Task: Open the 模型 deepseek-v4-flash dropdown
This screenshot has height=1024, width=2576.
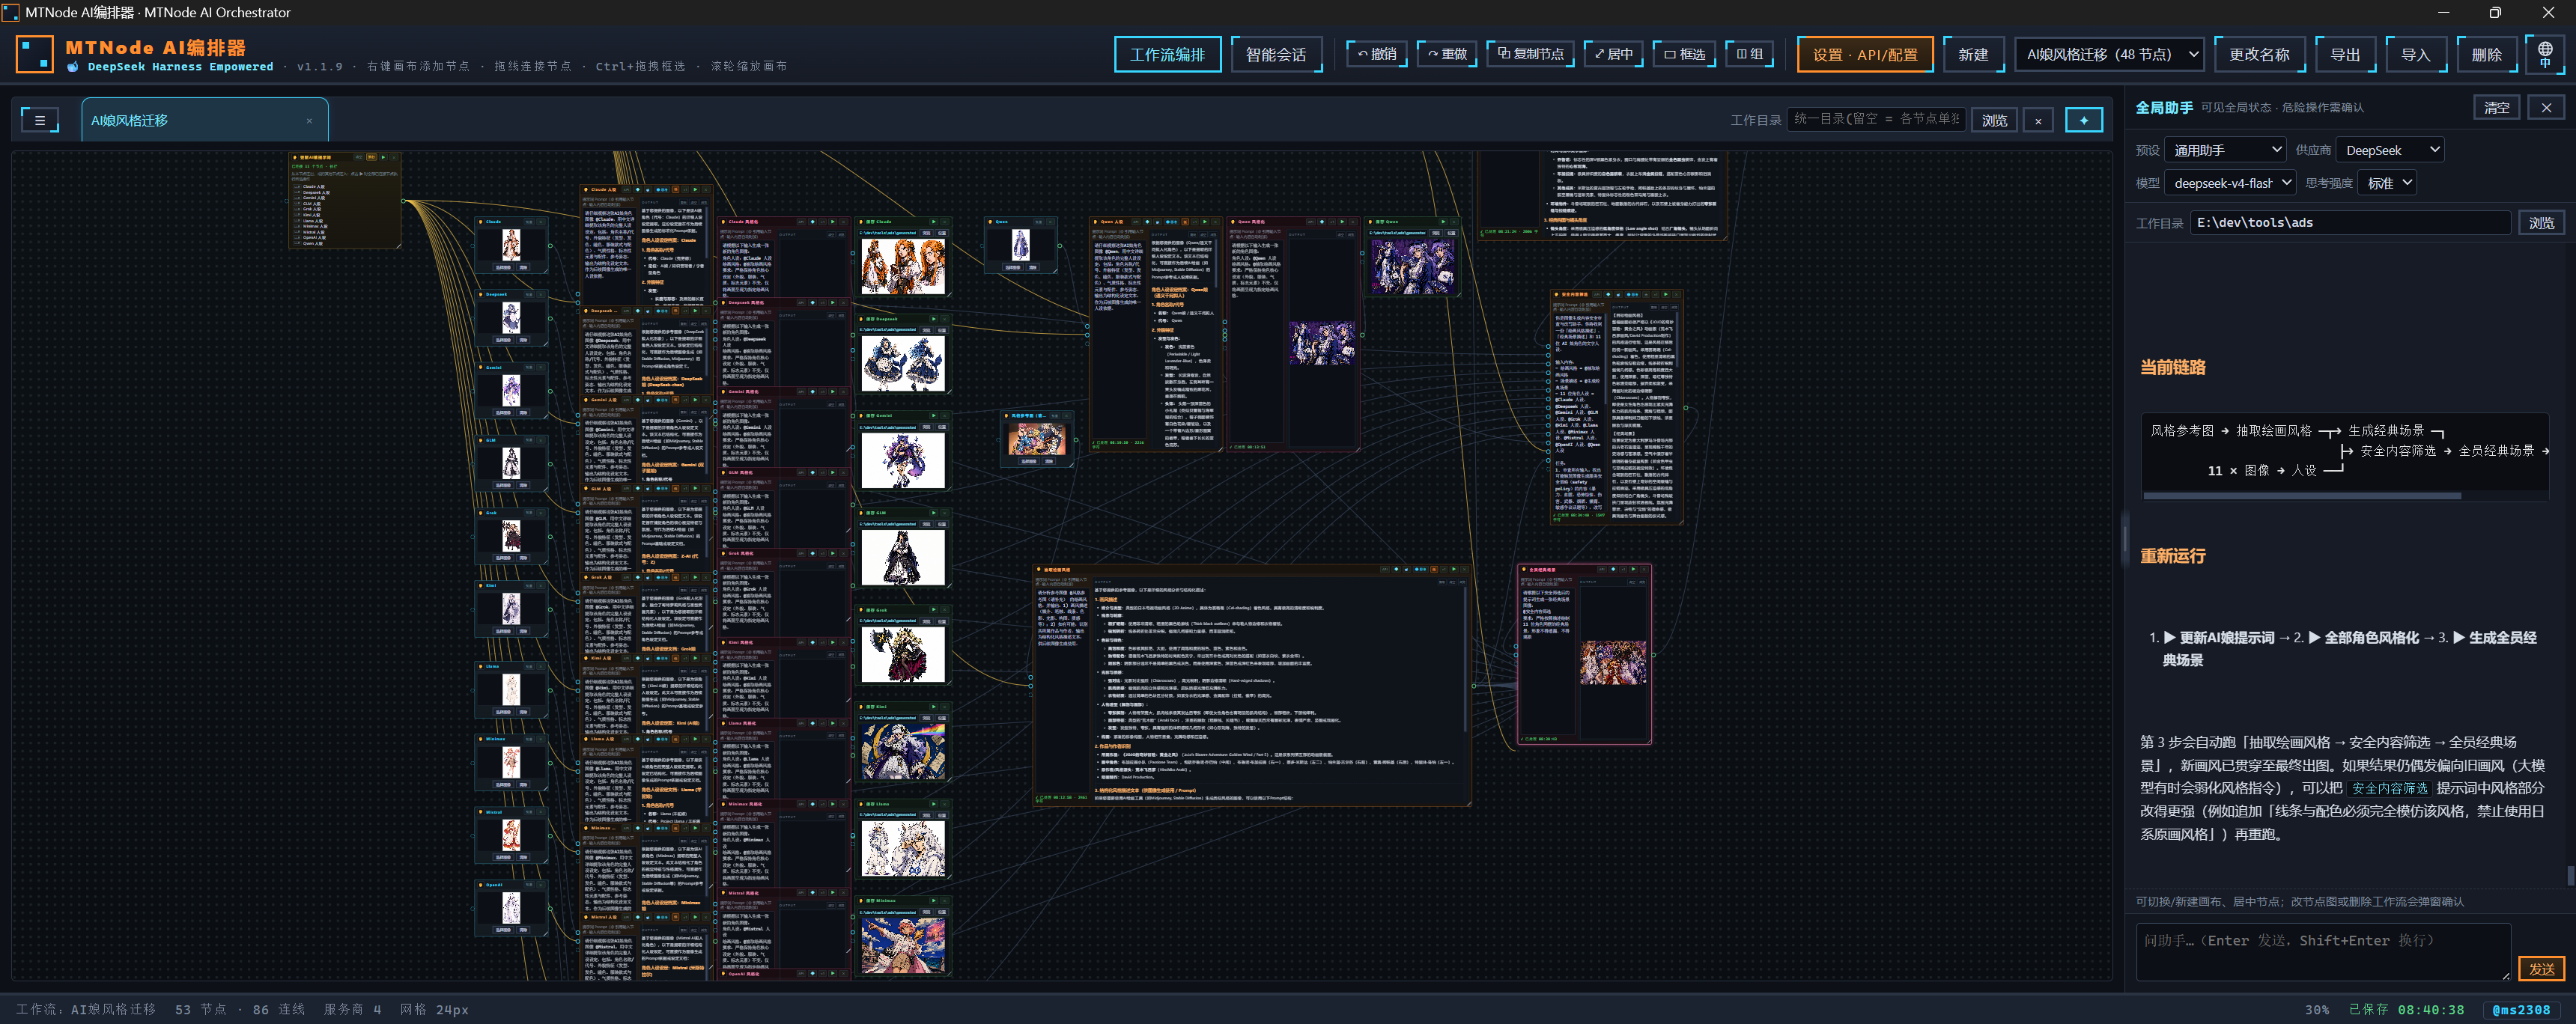Action: click(x=2230, y=183)
